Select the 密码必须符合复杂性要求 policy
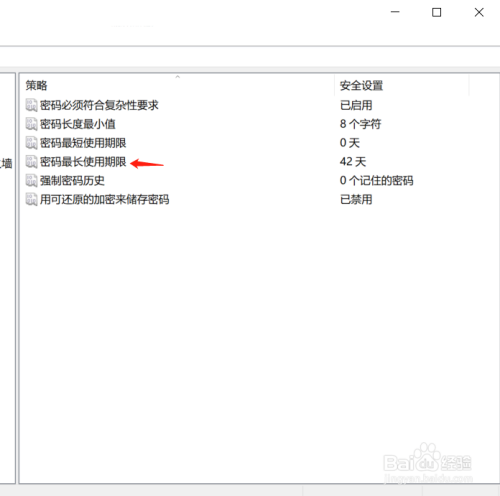Image resolution: width=500 pixels, height=496 pixels. [x=99, y=105]
